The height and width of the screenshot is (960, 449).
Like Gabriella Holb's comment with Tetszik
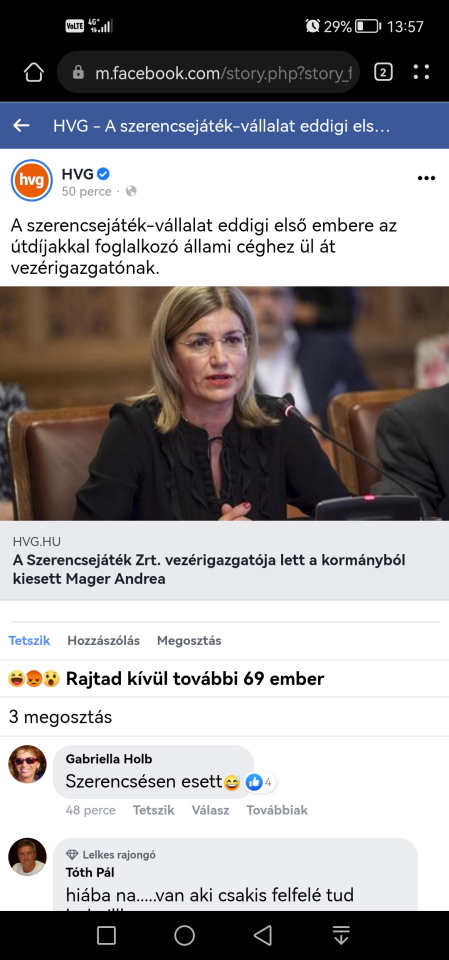154,810
